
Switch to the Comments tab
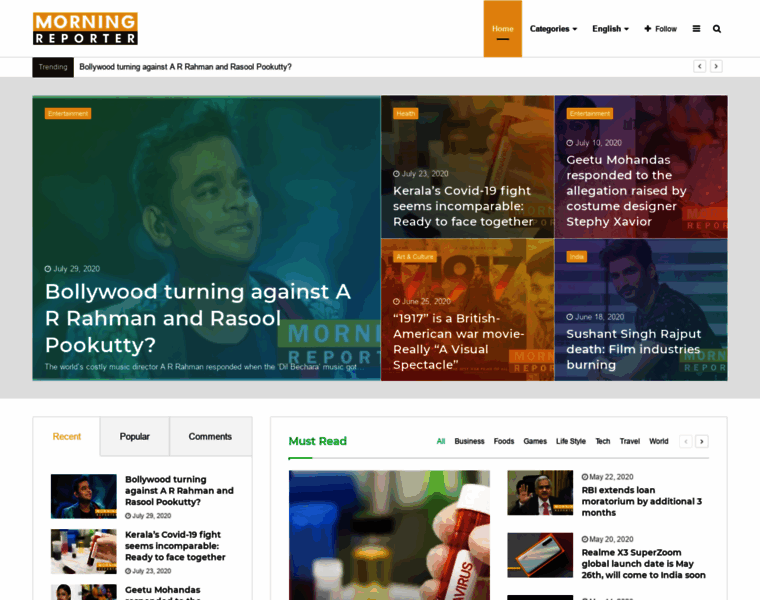(210, 437)
